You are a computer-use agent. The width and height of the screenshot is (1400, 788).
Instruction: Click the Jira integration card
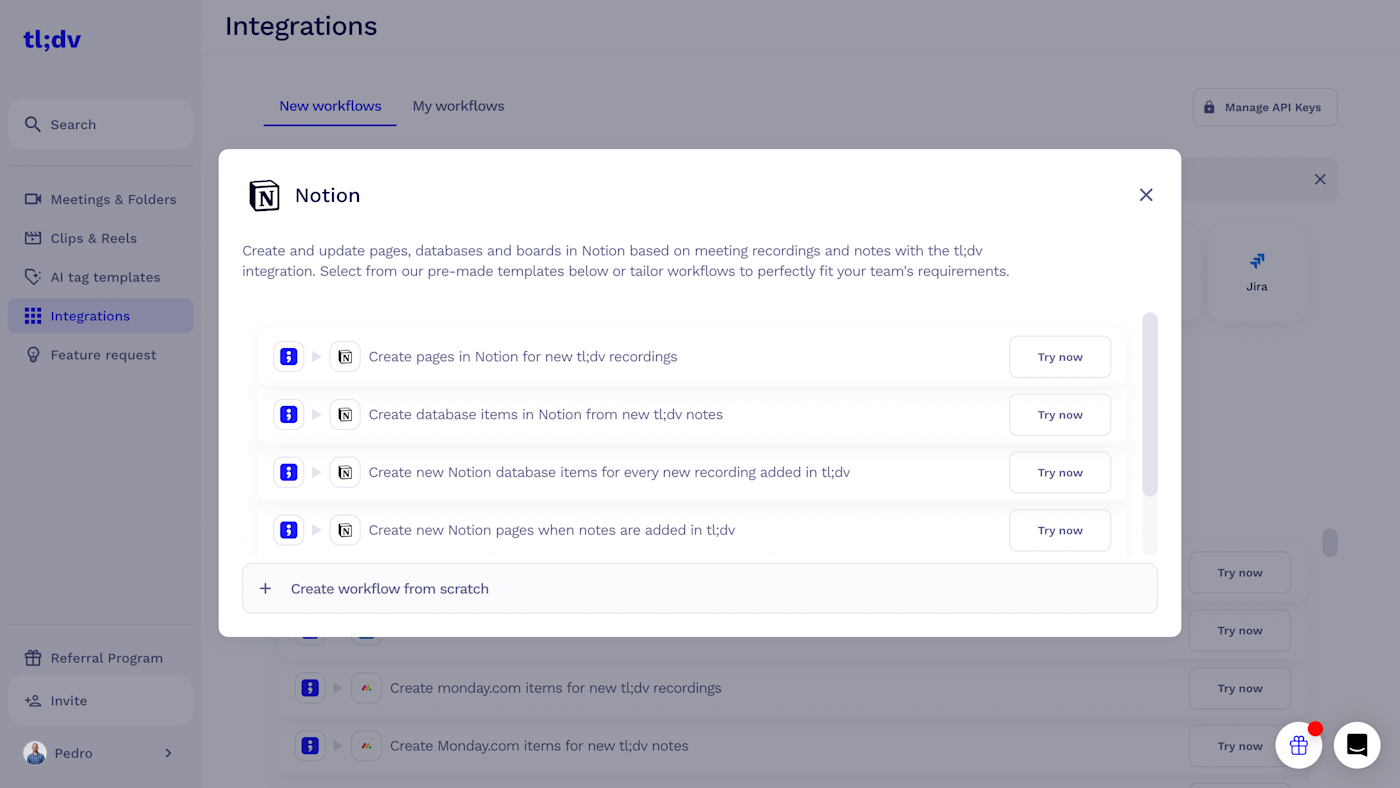tap(1256, 272)
